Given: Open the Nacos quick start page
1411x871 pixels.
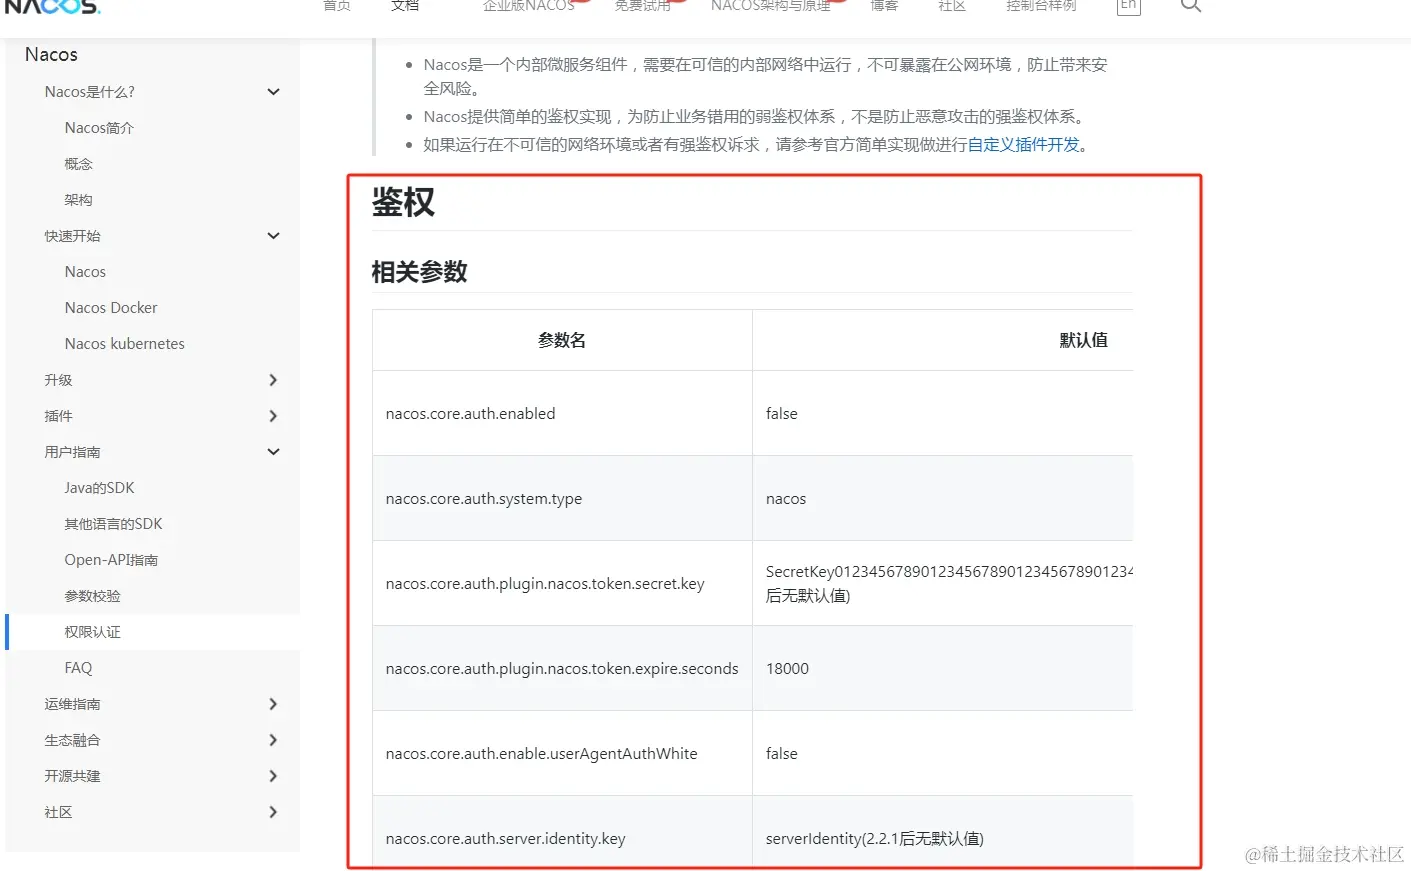Looking at the screenshot, I should (85, 272).
